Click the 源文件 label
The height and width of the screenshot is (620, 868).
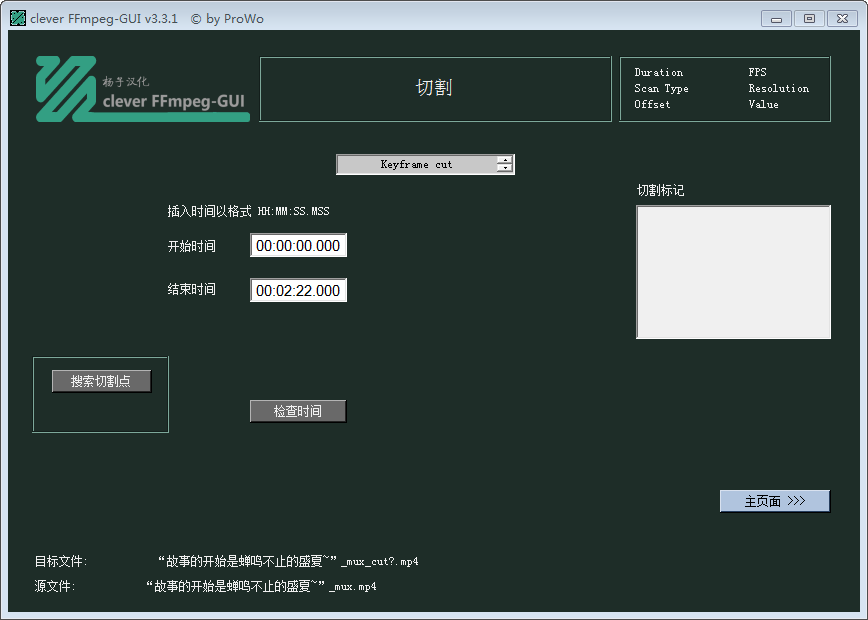(x=55, y=586)
